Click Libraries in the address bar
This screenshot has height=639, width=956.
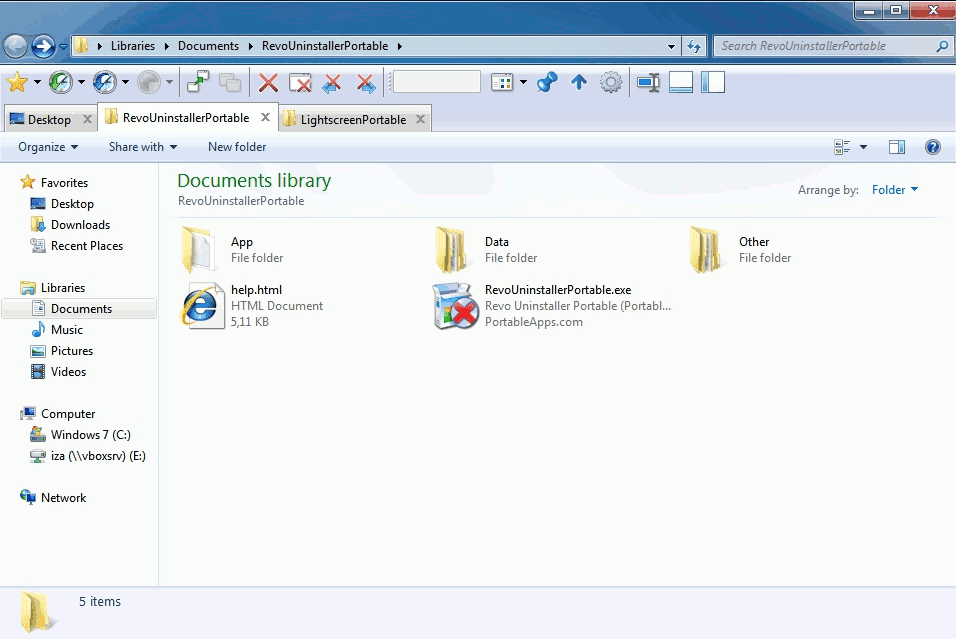click(133, 46)
